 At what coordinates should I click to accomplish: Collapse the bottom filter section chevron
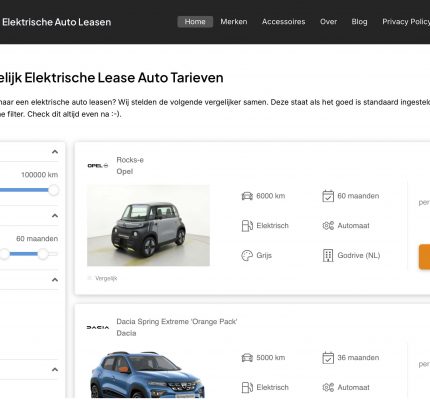pos(55,370)
